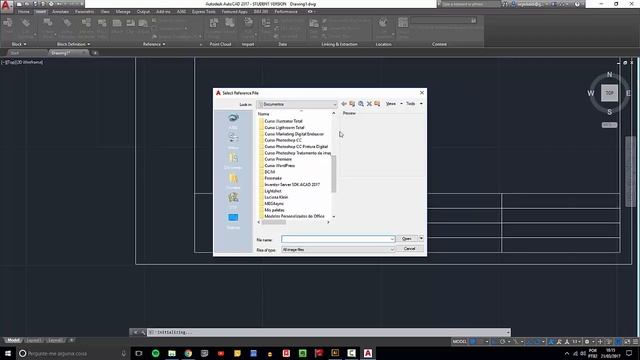Select the Curso Illustrator Total folder
Screen dimensions: 640x360
click(284, 121)
